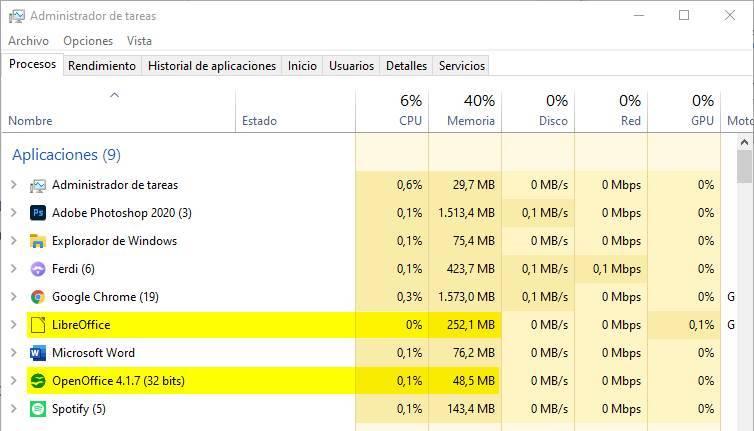The height and width of the screenshot is (431, 754).
Task: Expand the Google Chrome (19) process group
Action: pyautogui.click(x=13, y=297)
